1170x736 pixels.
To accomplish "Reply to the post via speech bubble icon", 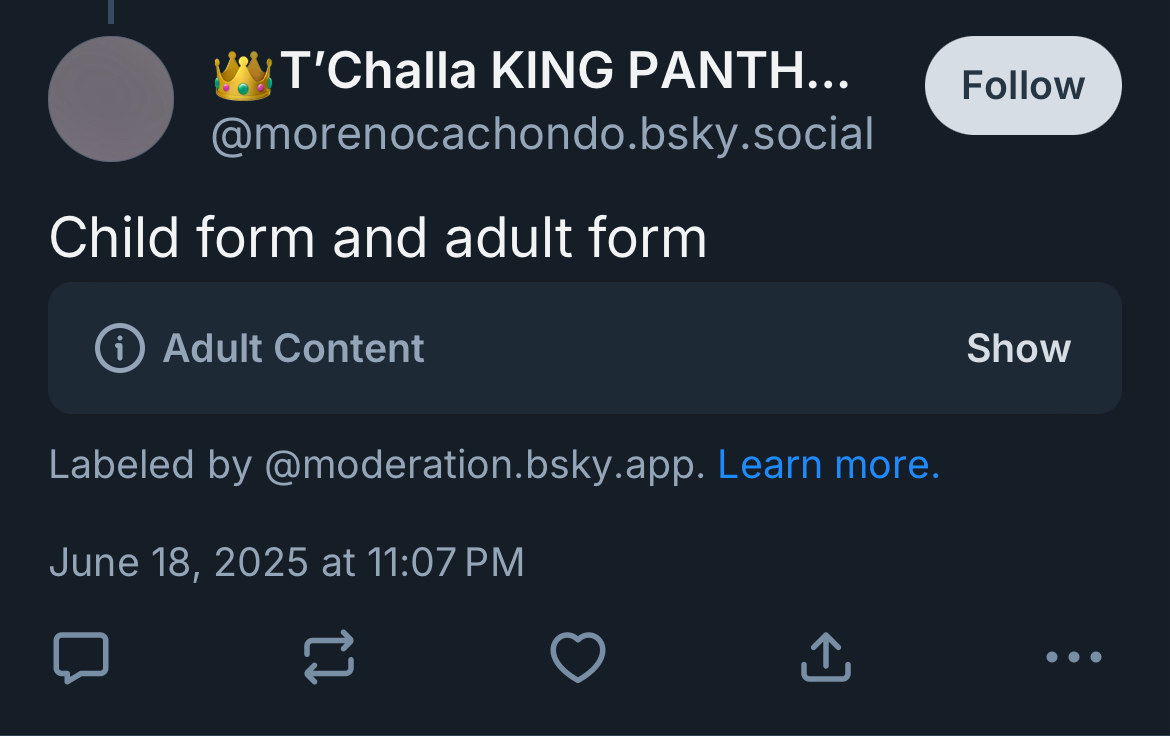I will 80,657.
